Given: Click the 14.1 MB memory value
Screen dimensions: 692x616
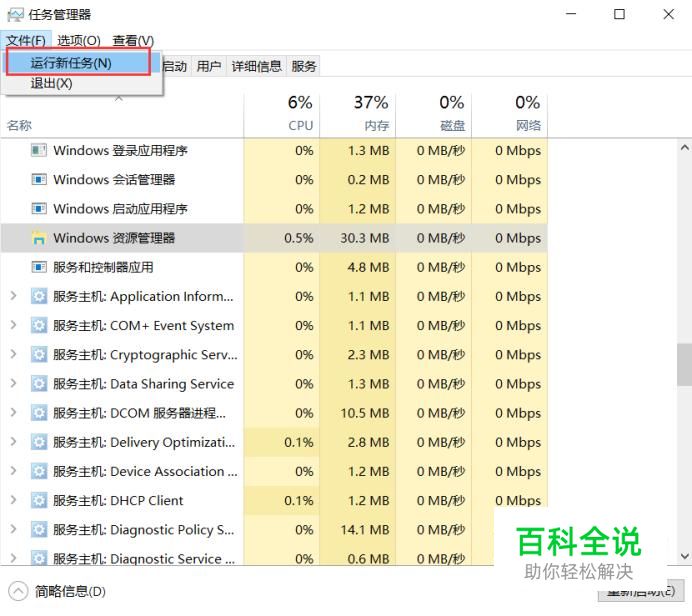Looking at the screenshot, I should 365,530.
